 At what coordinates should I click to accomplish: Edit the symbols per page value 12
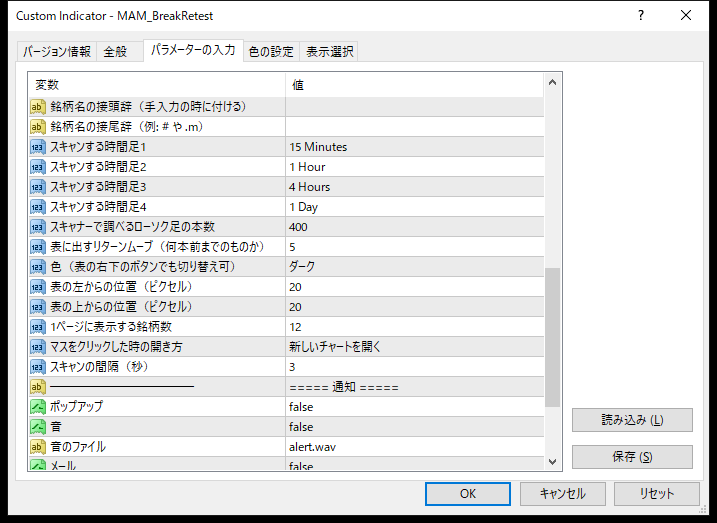point(415,327)
